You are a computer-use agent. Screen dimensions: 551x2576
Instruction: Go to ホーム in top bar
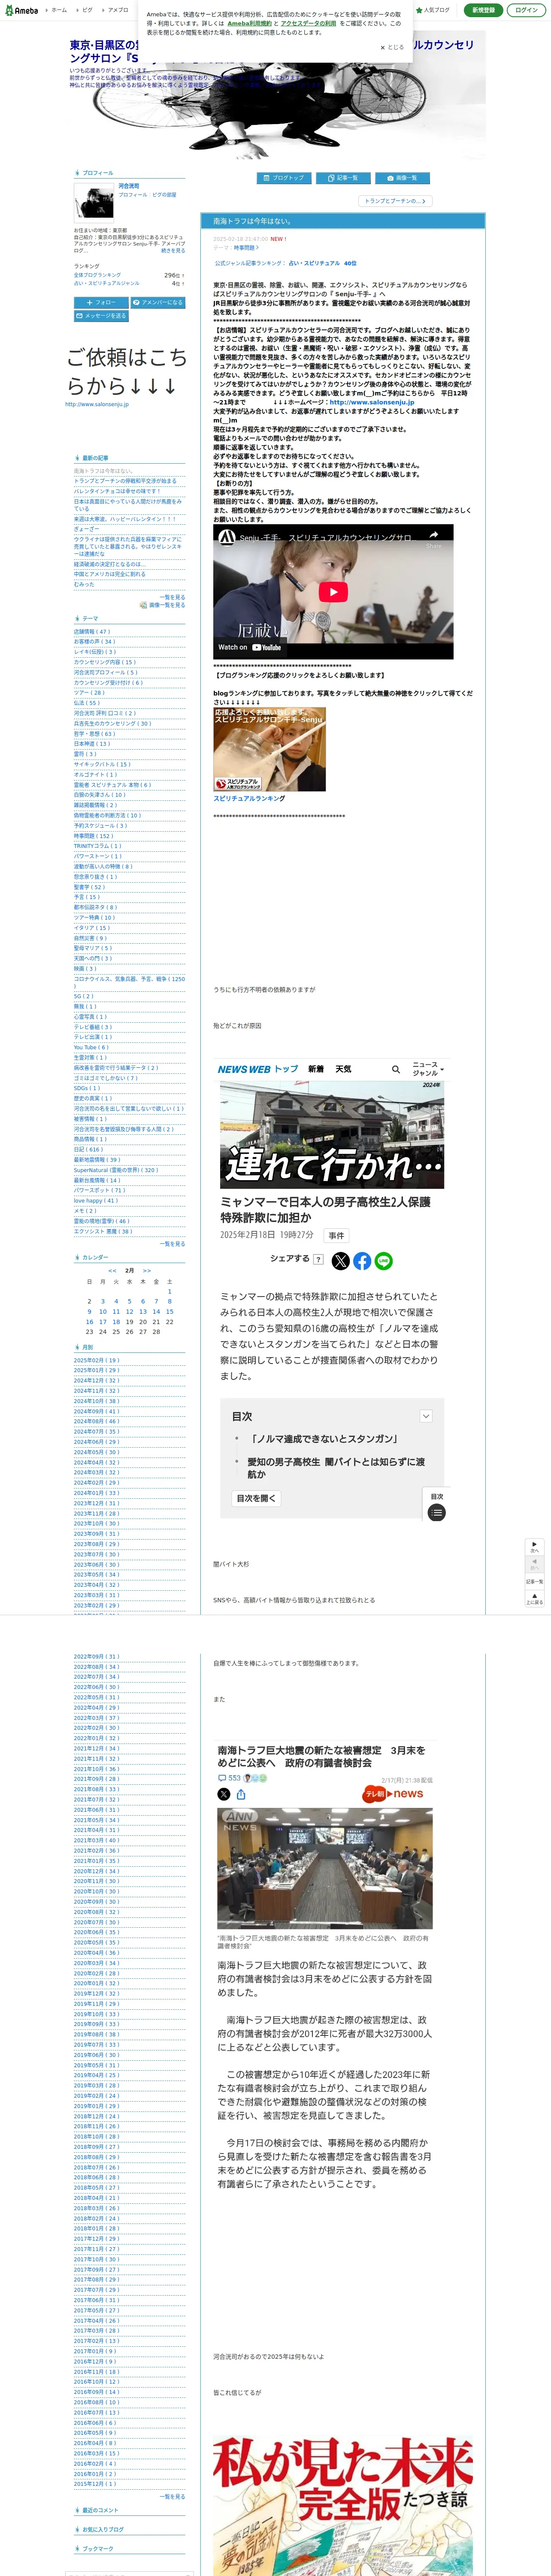(x=58, y=10)
